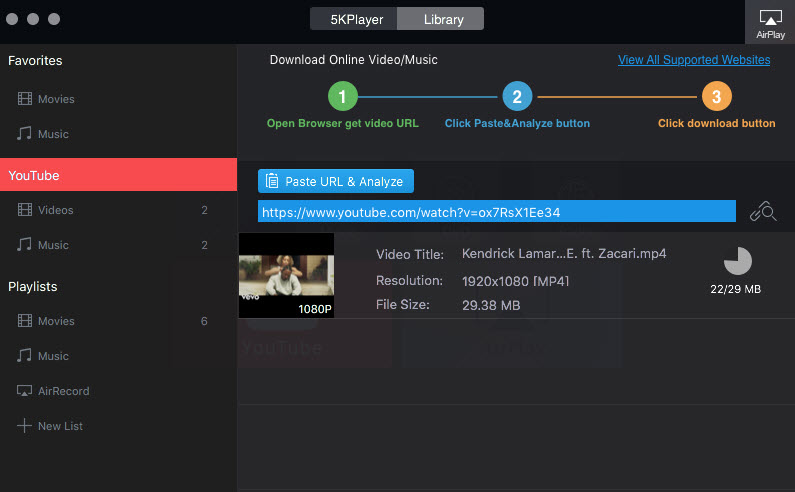Click the file size value '29.38 MB'
Screen dimensions: 795x492
[491, 305]
